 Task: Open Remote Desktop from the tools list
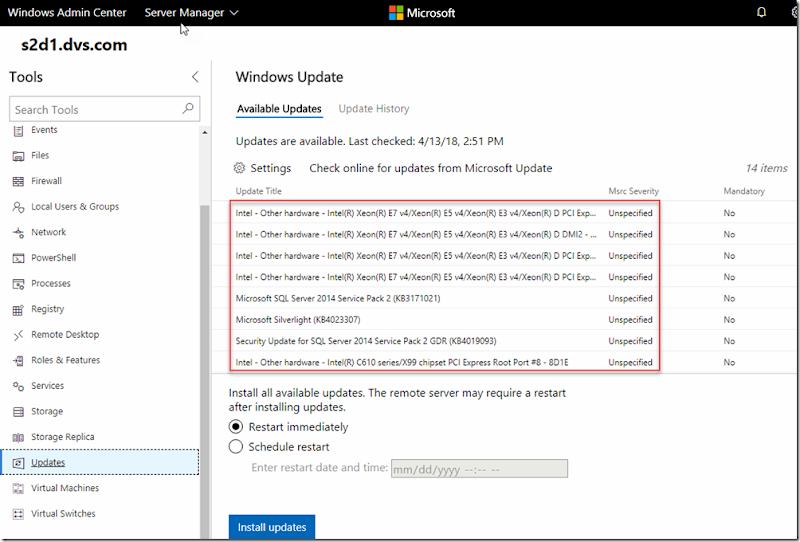tap(65, 334)
